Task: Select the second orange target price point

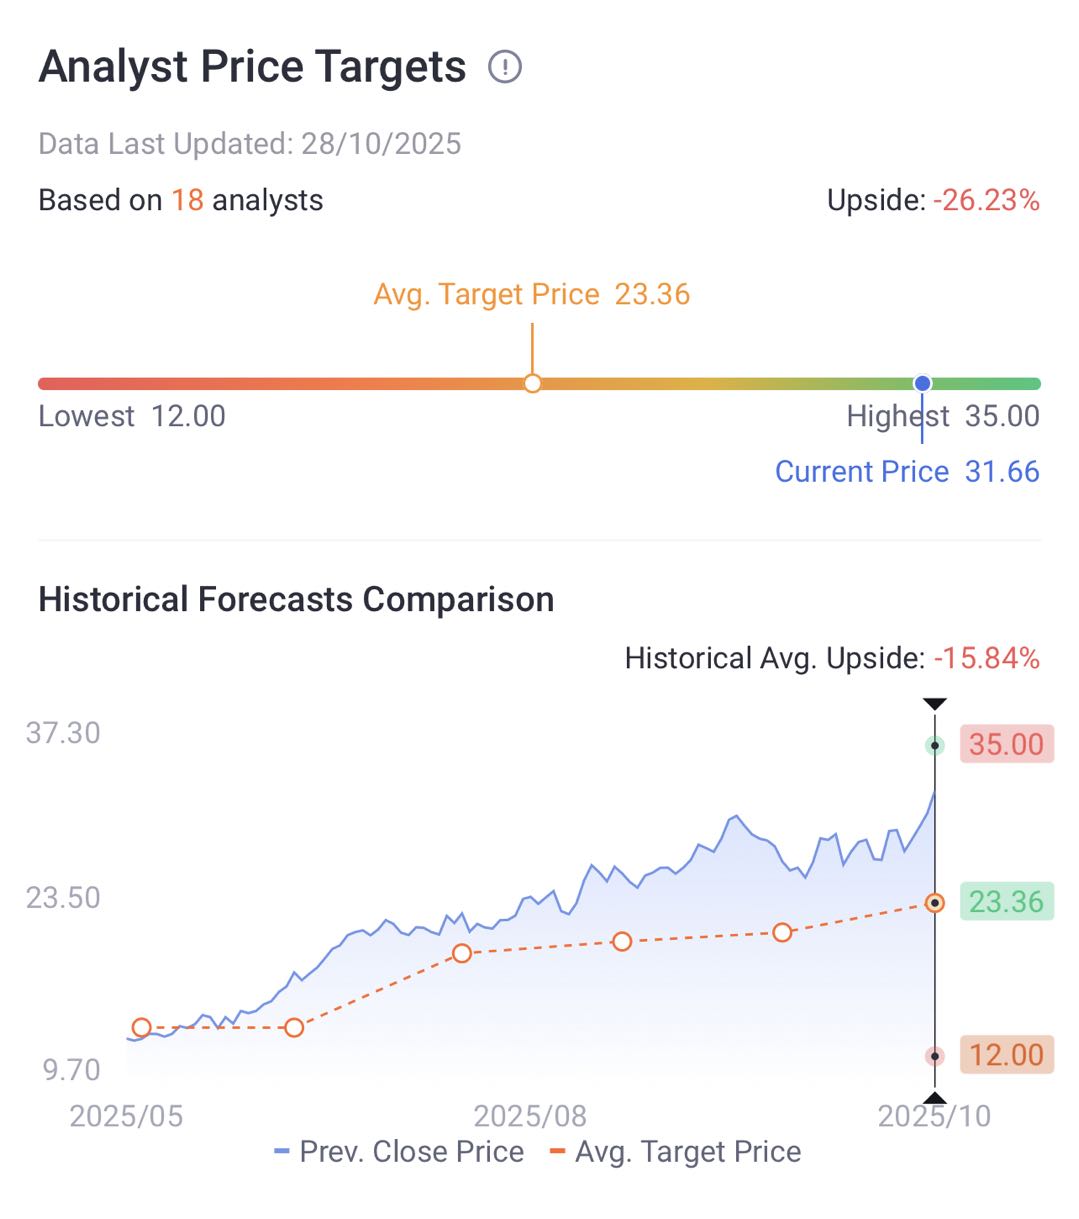Action: (294, 1028)
